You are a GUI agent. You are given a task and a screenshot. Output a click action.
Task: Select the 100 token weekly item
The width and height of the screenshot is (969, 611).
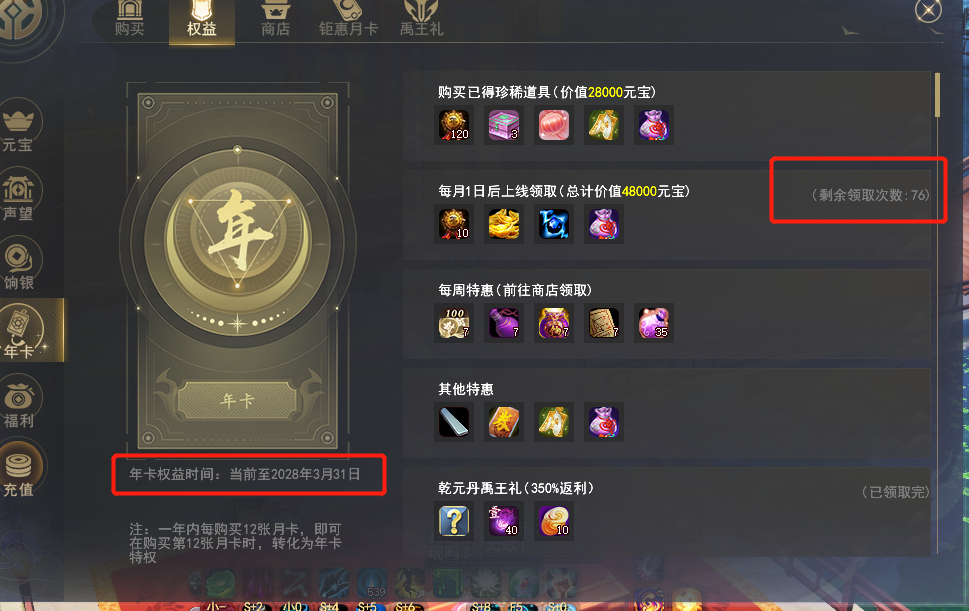click(x=454, y=323)
